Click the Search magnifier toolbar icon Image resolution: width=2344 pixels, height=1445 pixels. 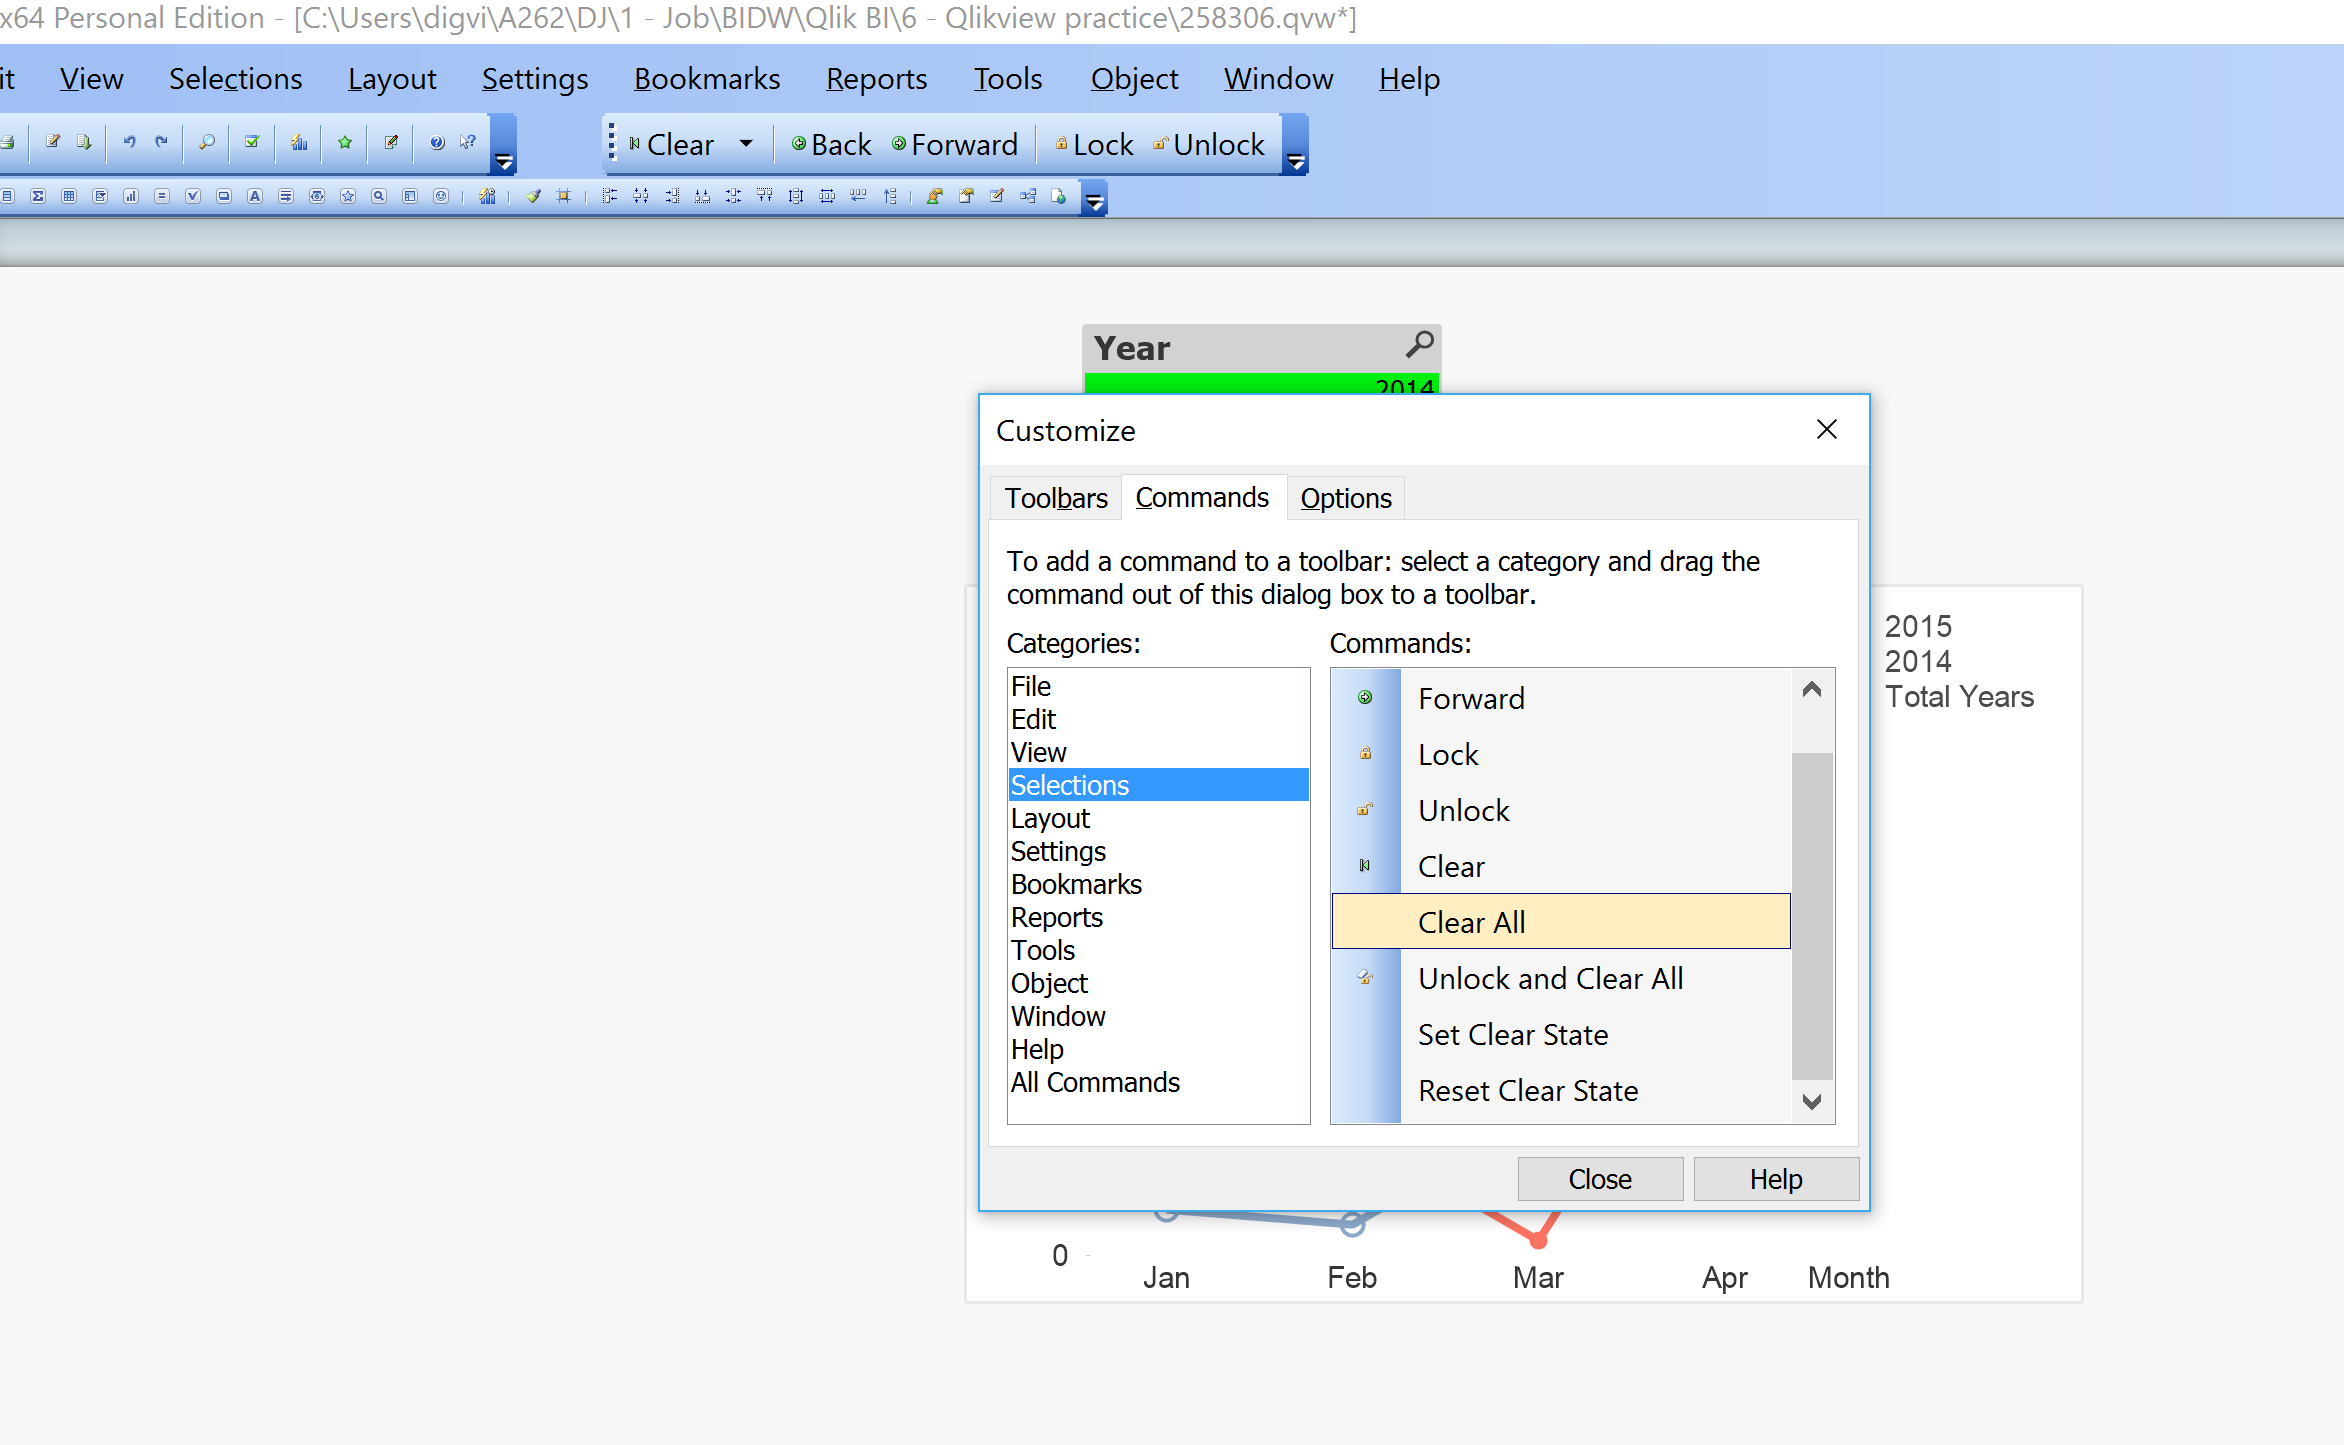(207, 142)
